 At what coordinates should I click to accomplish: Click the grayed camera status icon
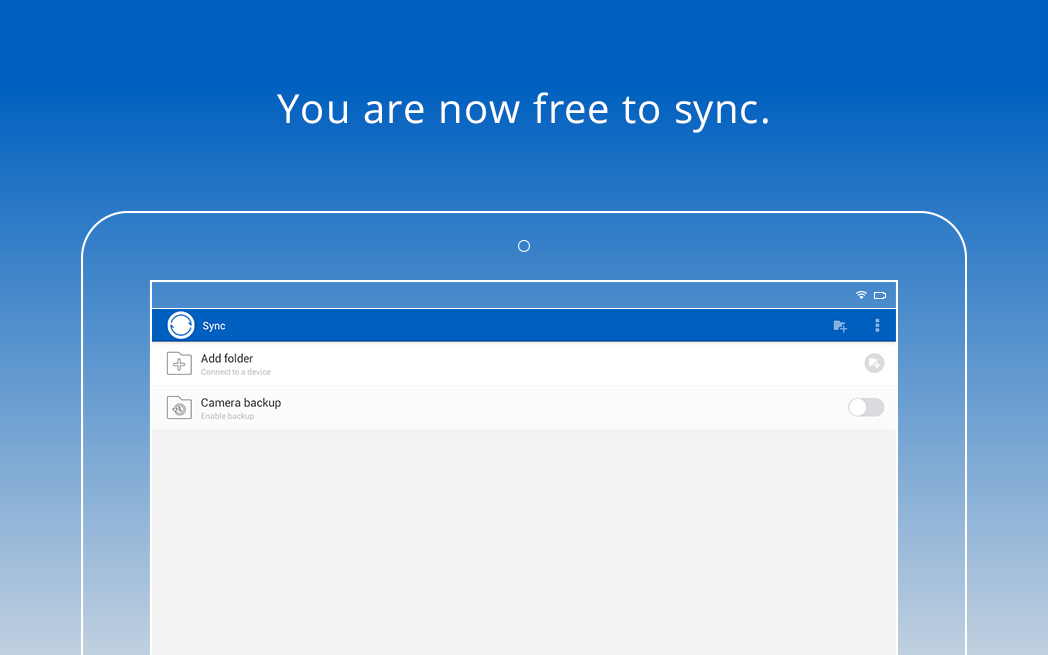pyautogui.click(x=874, y=363)
